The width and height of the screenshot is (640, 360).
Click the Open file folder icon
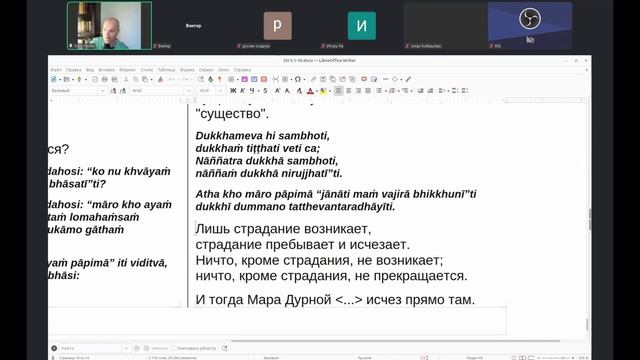[66, 79]
